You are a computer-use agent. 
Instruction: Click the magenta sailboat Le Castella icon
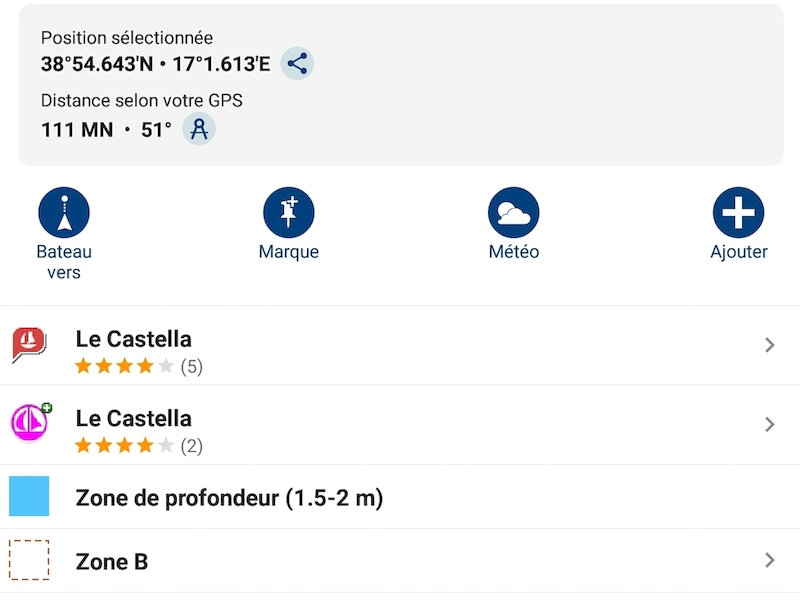click(x=31, y=422)
